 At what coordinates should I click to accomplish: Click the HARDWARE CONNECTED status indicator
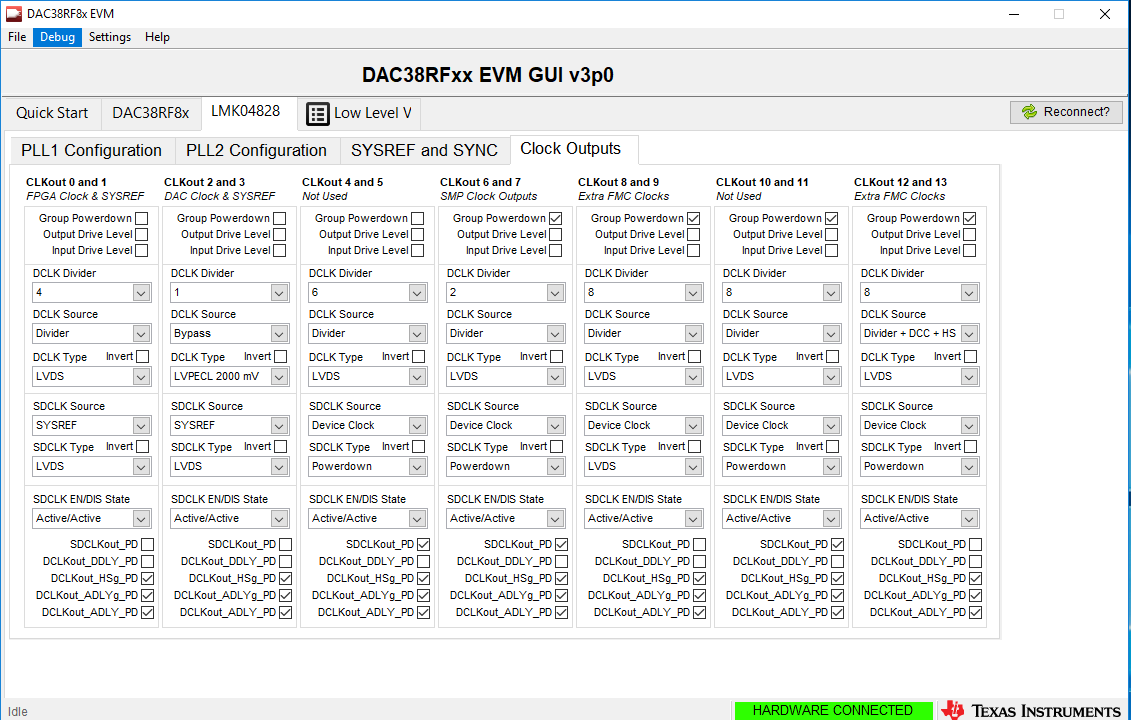click(x=832, y=711)
